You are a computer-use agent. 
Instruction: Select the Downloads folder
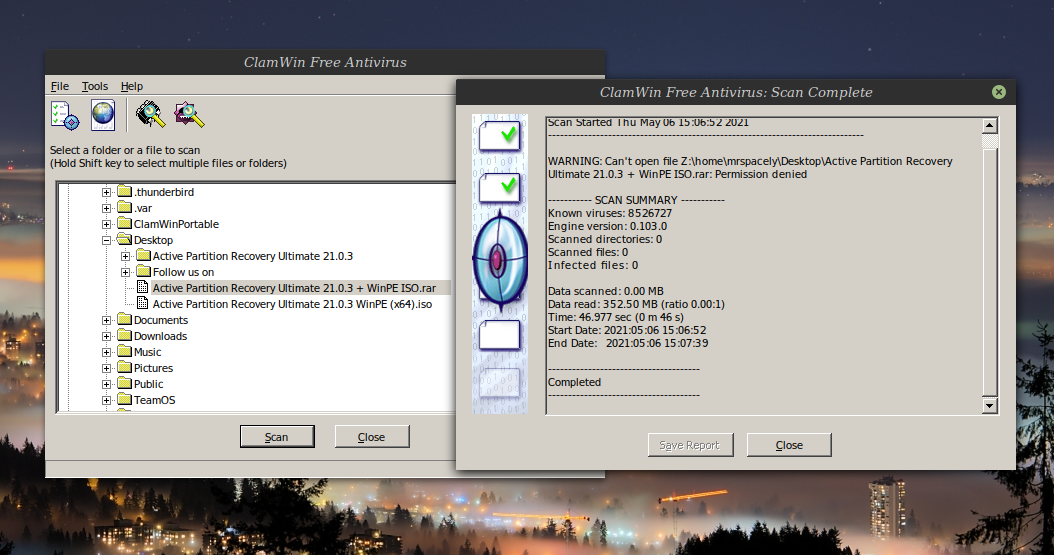pyautogui.click(x=160, y=336)
